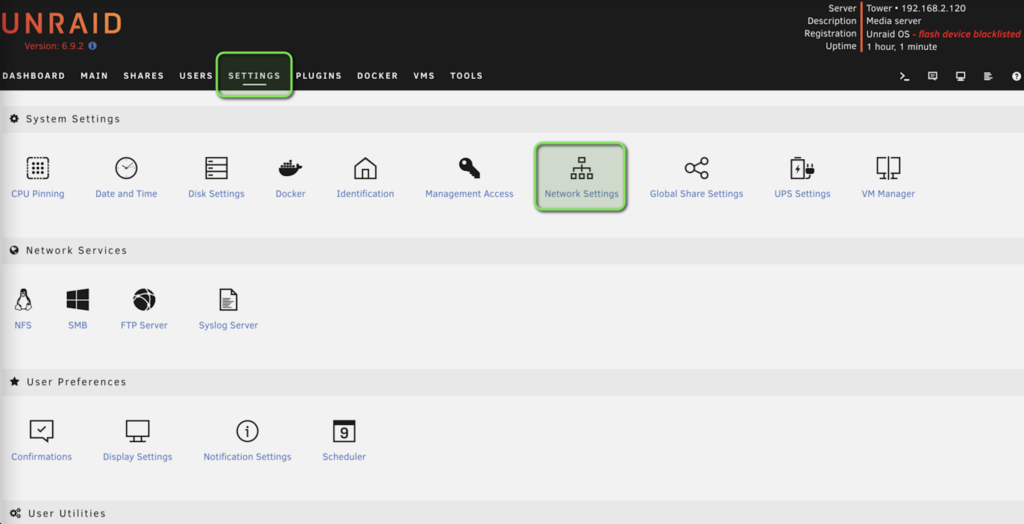The image size is (1024, 524).
Task: Open Disk Settings icon
Action: (216, 168)
